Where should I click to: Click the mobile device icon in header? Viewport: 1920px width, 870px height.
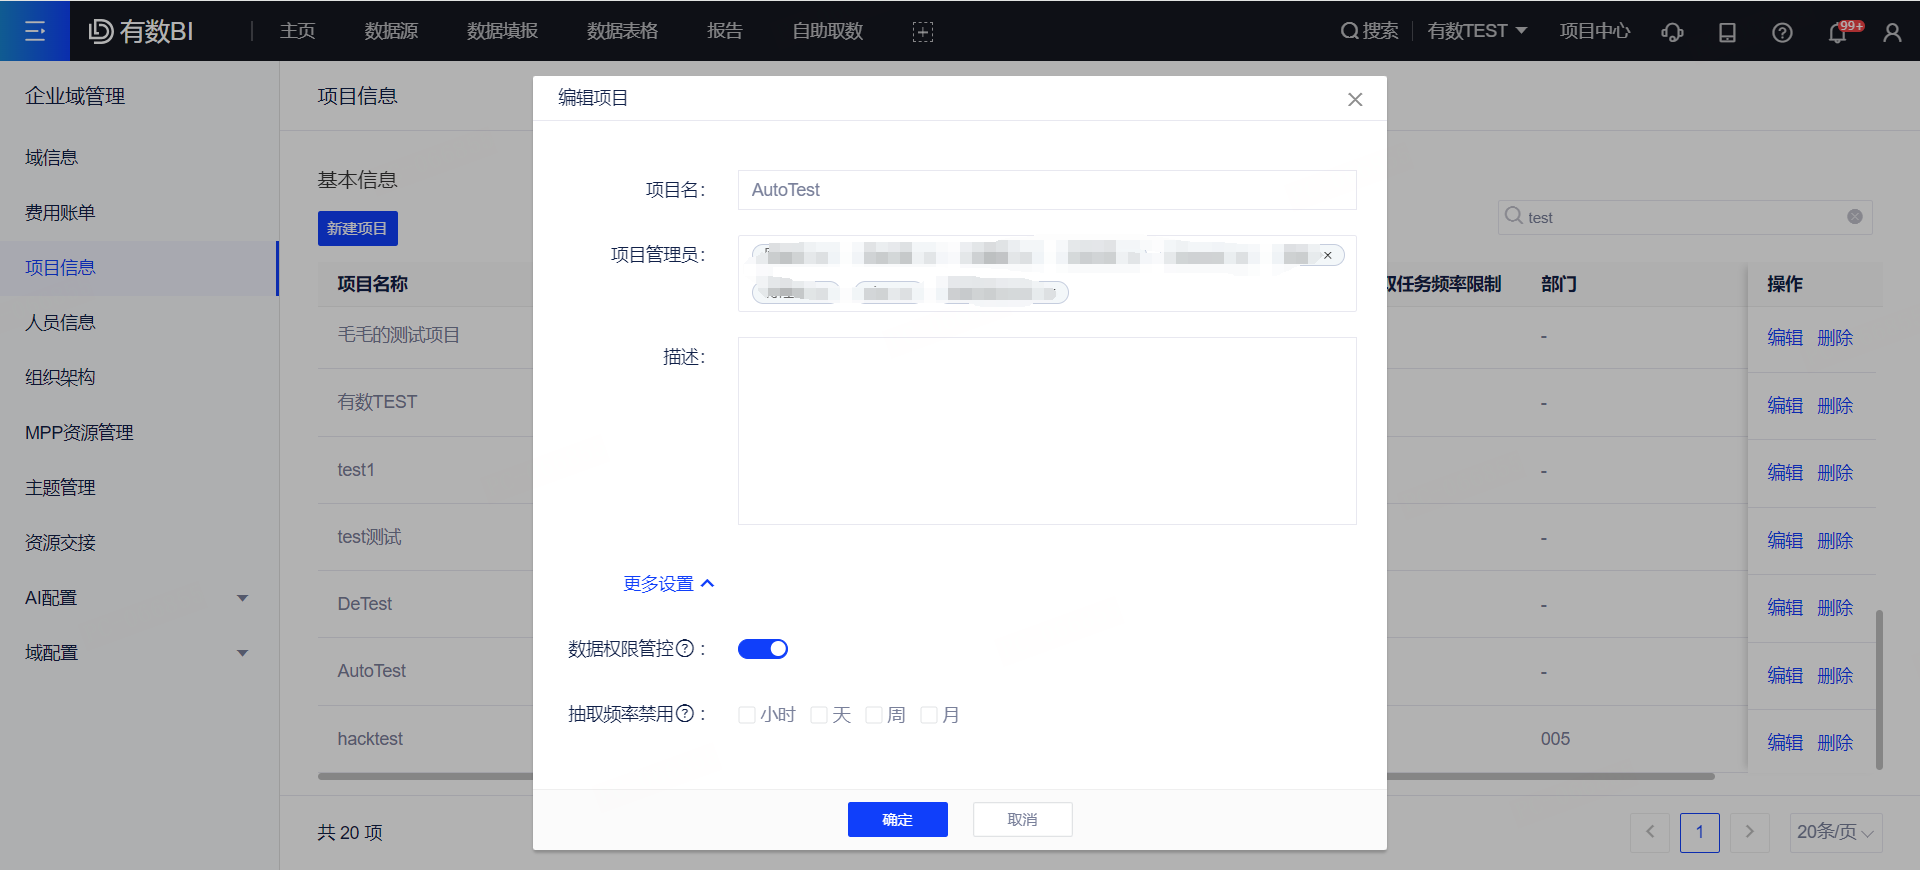[x=1727, y=32]
